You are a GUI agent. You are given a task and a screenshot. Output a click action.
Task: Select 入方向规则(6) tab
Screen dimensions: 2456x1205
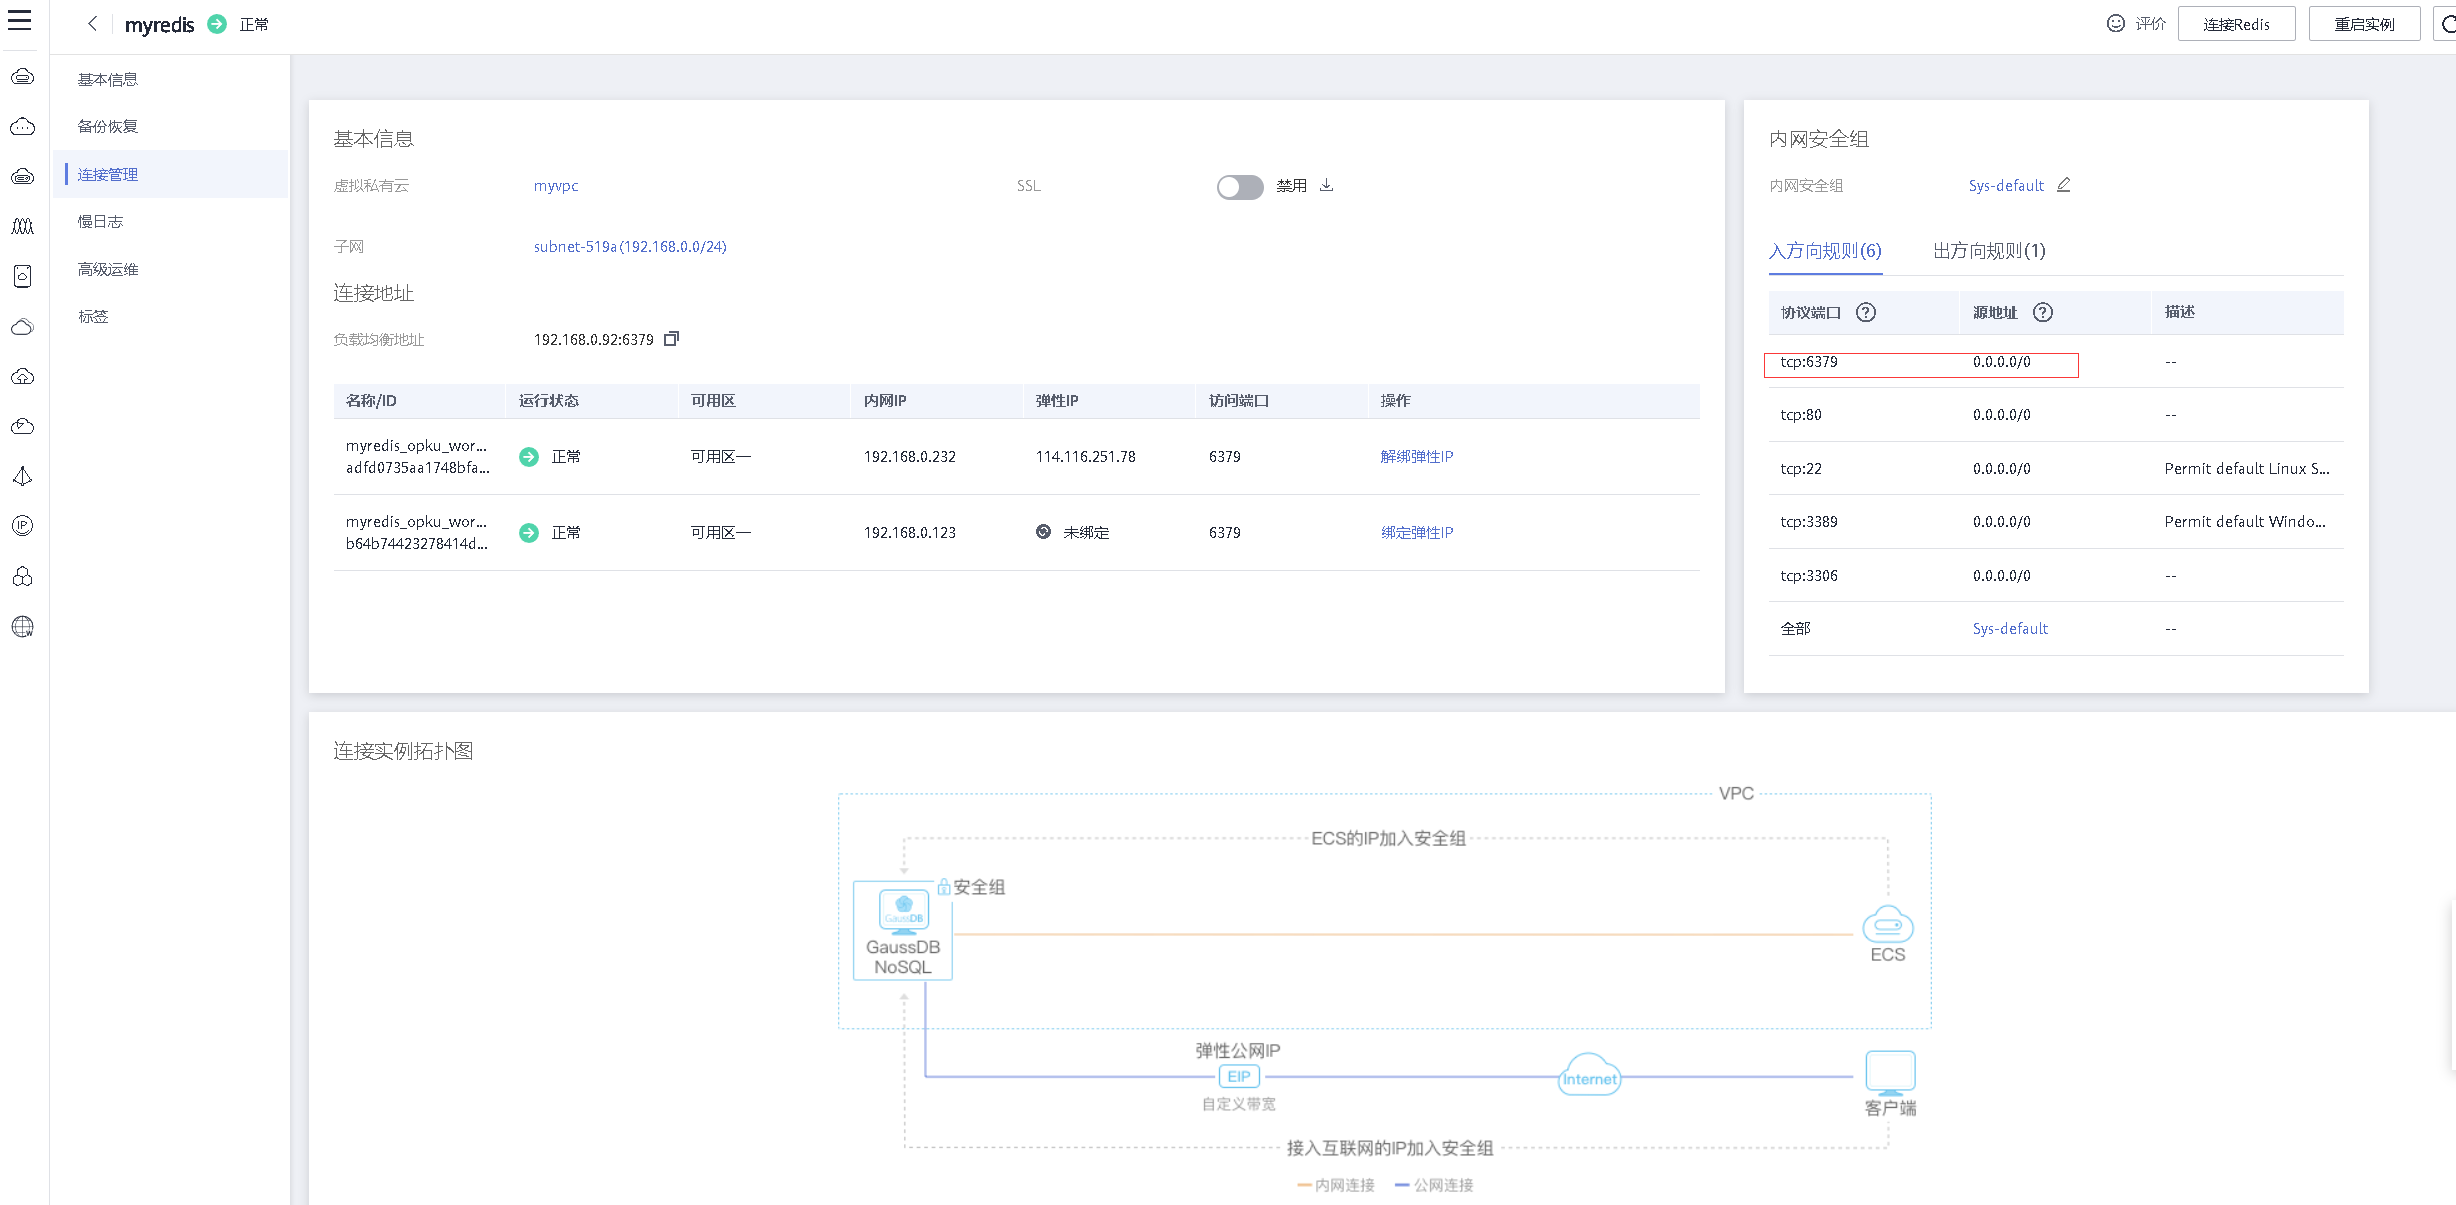tap(1824, 251)
